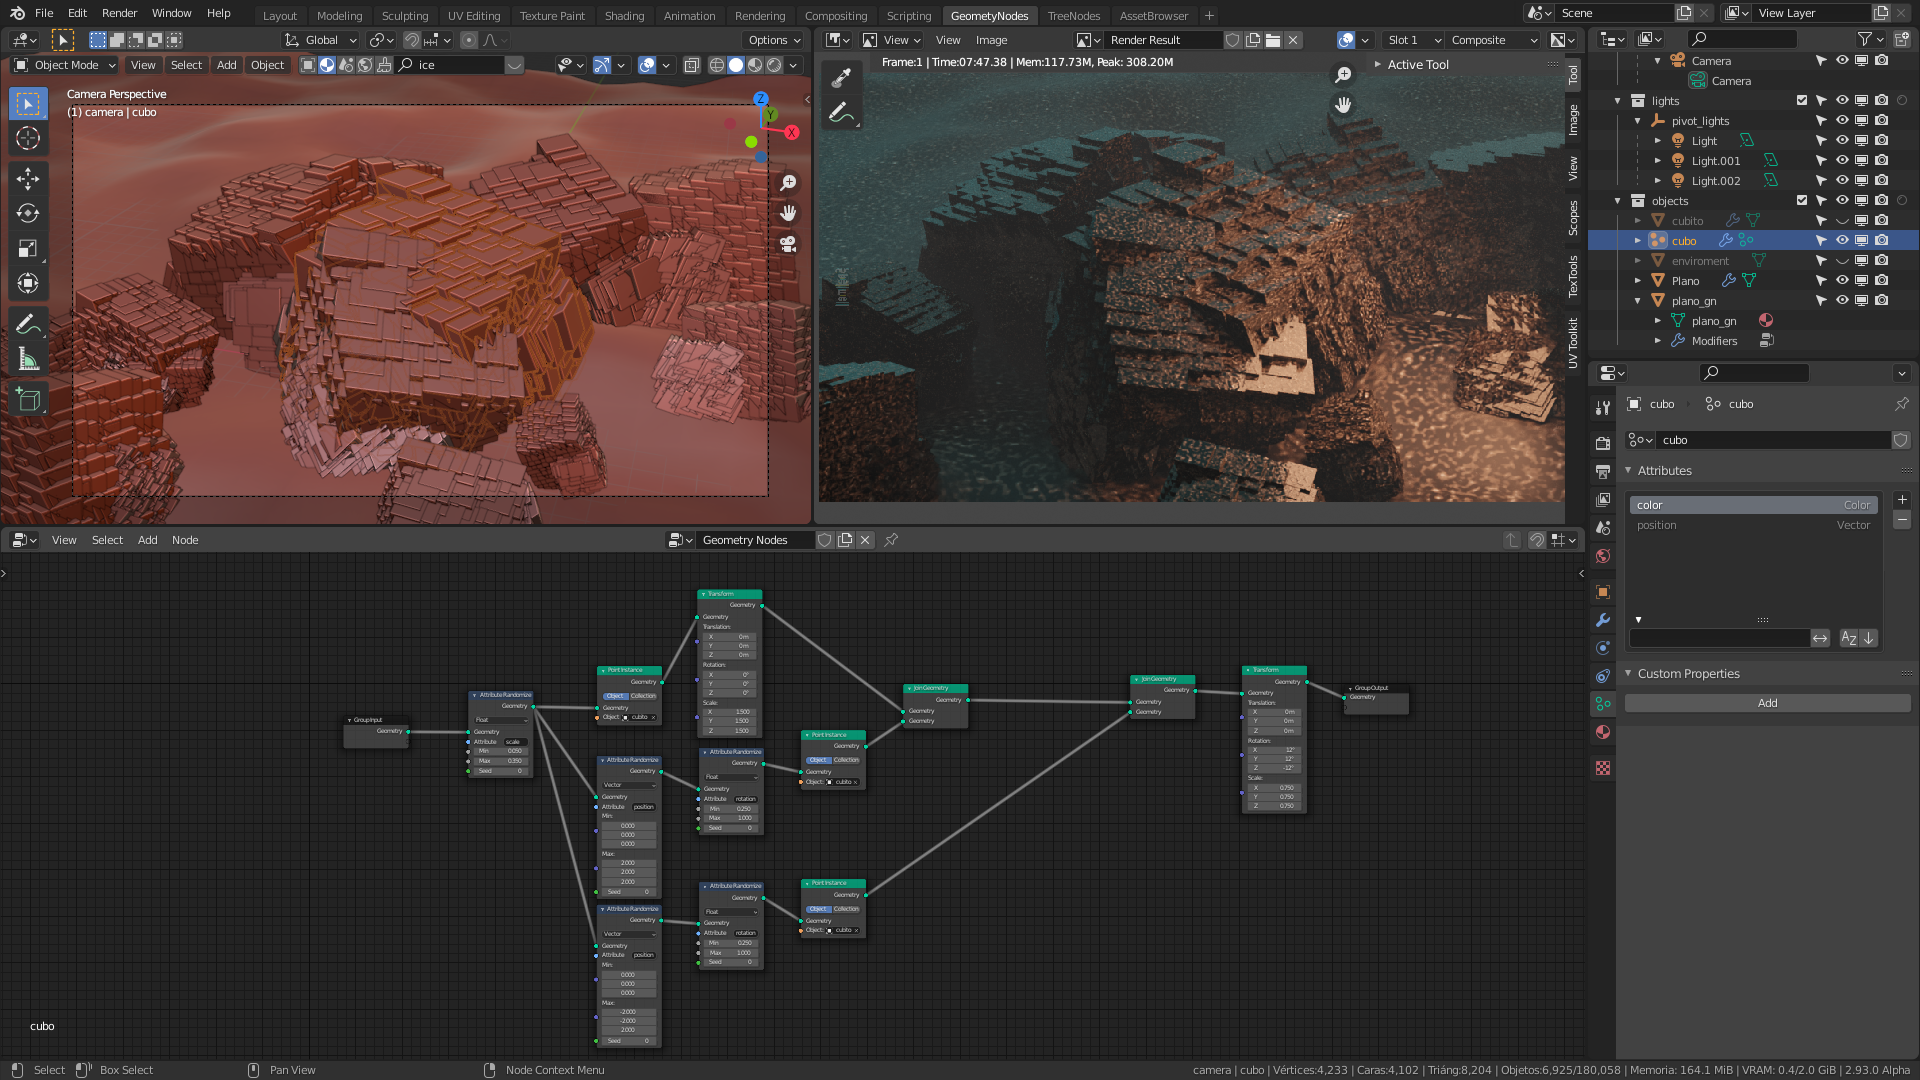Click the 3D viewport zoom magnifier icon

pos(788,183)
